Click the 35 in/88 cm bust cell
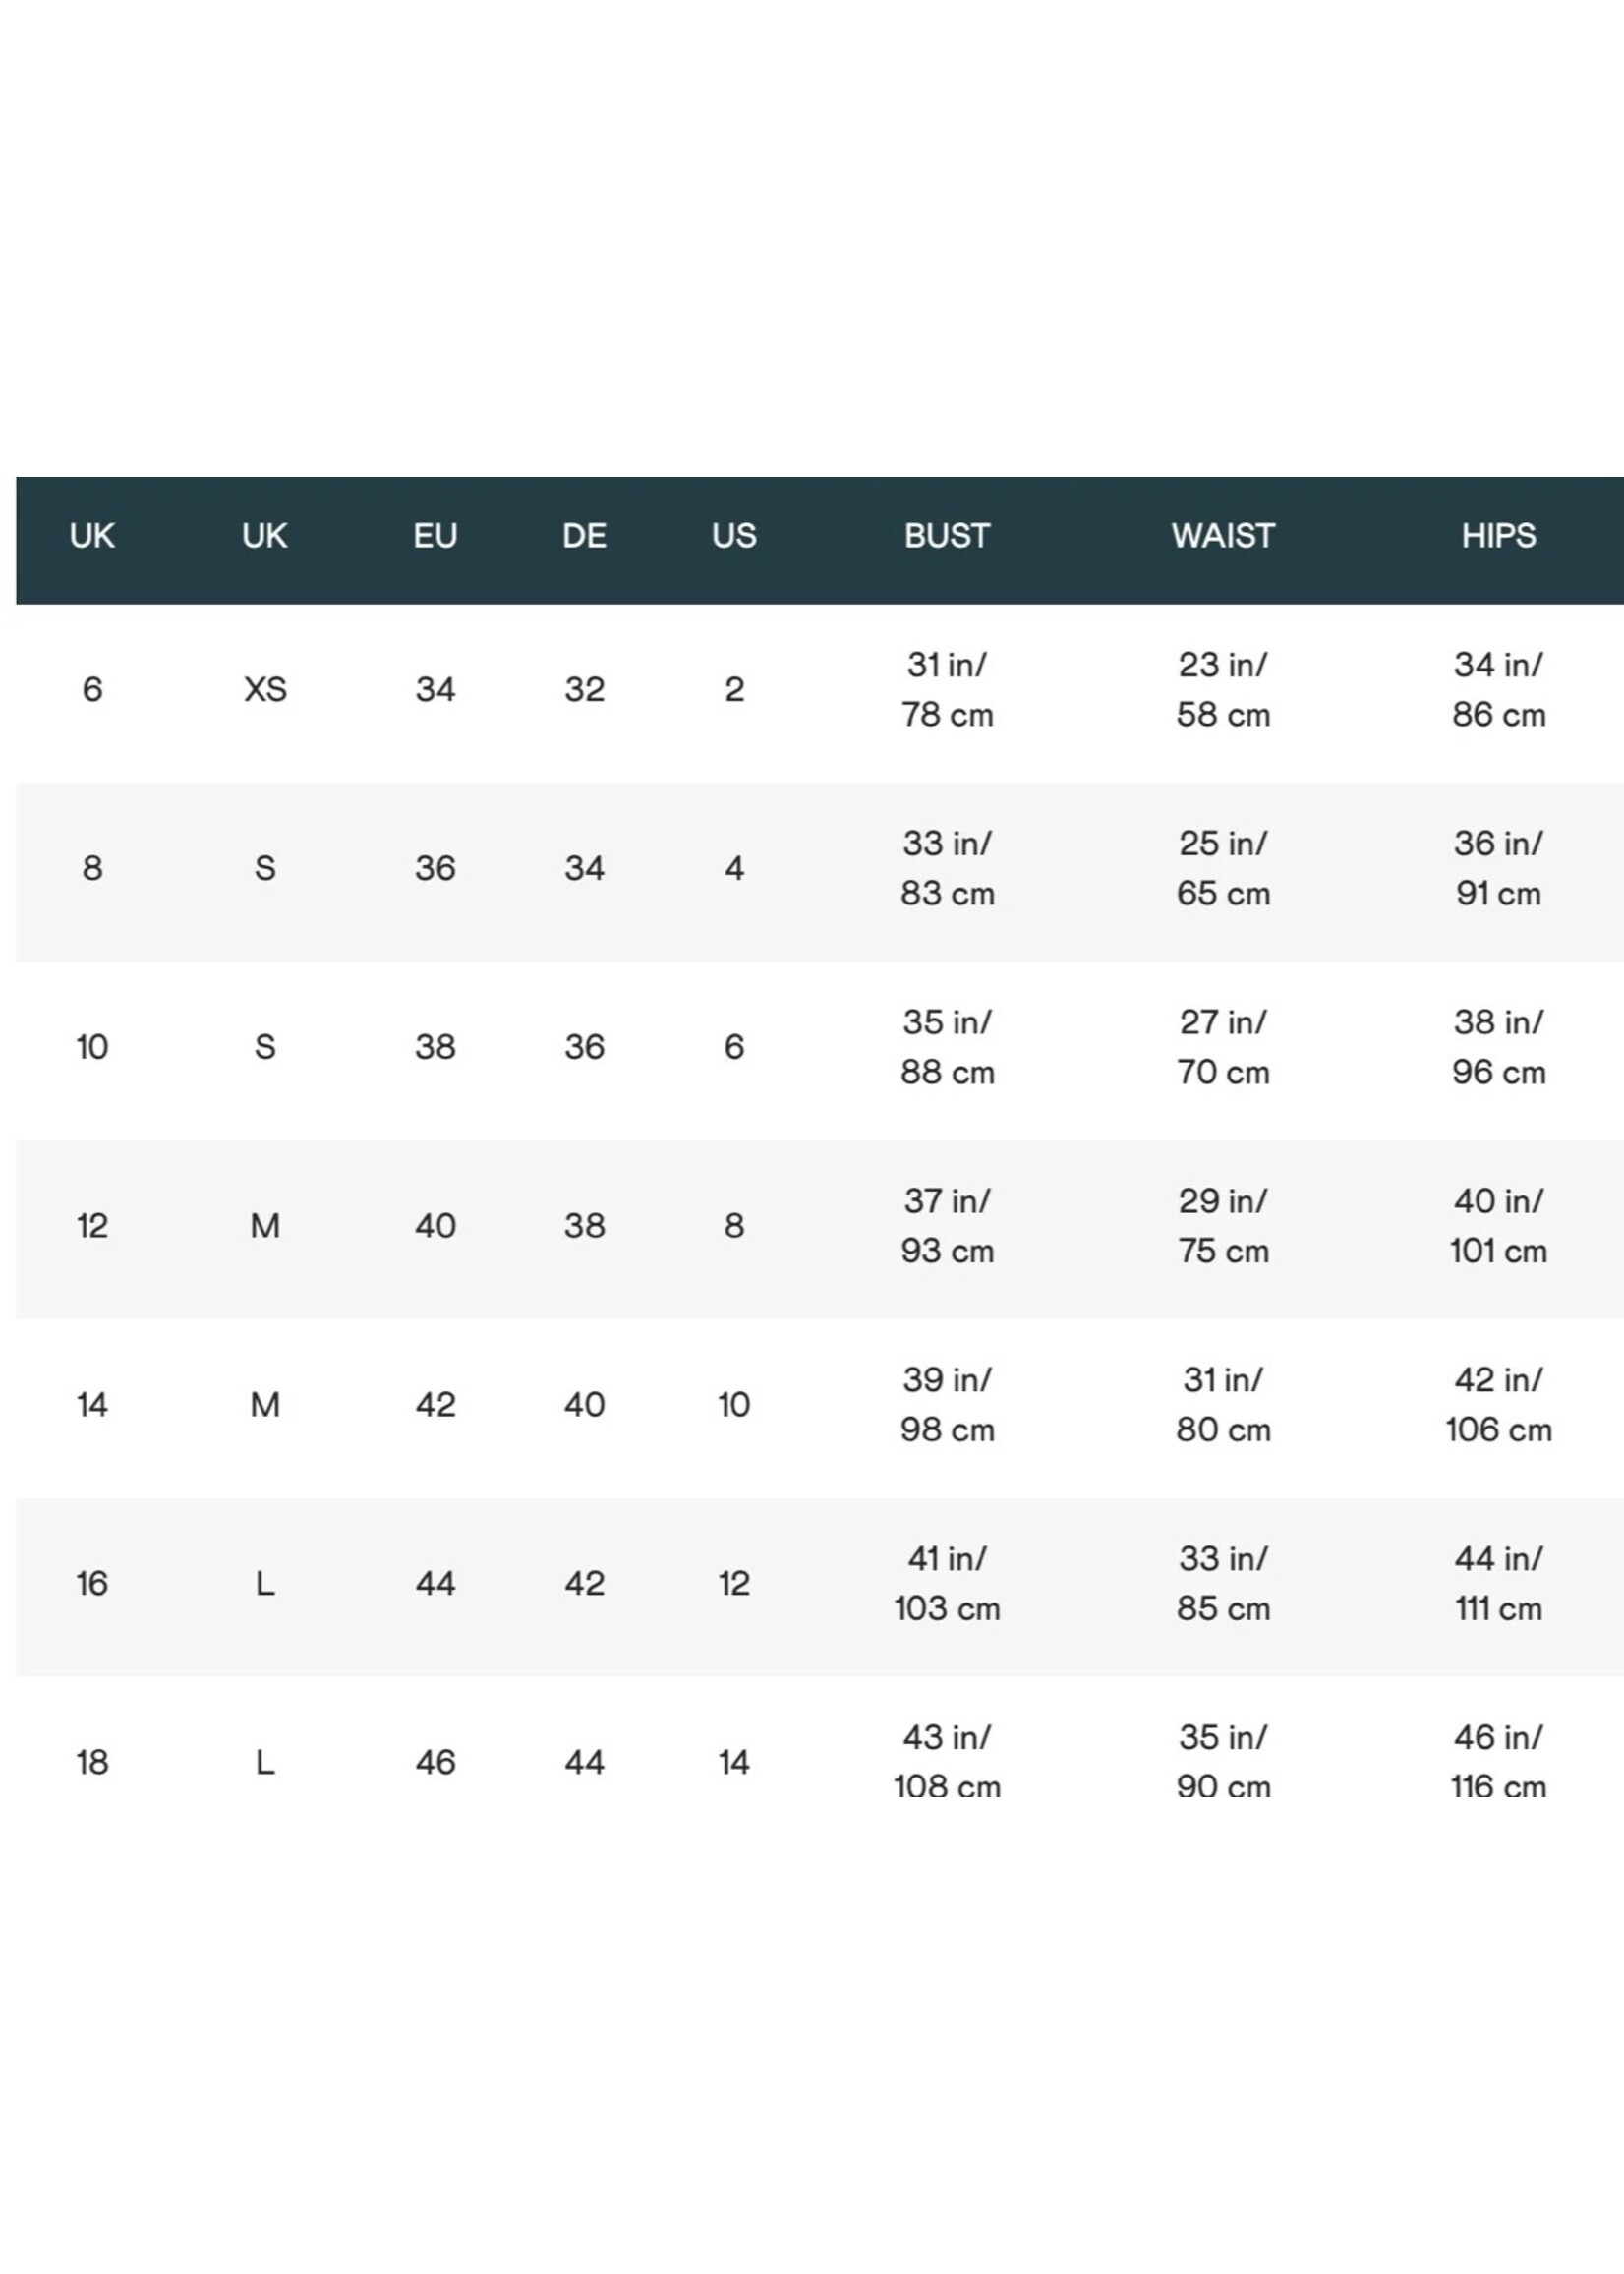Image resolution: width=1624 pixels, height=2274 pixels. pyautogui.click(x=947, y=1047)
